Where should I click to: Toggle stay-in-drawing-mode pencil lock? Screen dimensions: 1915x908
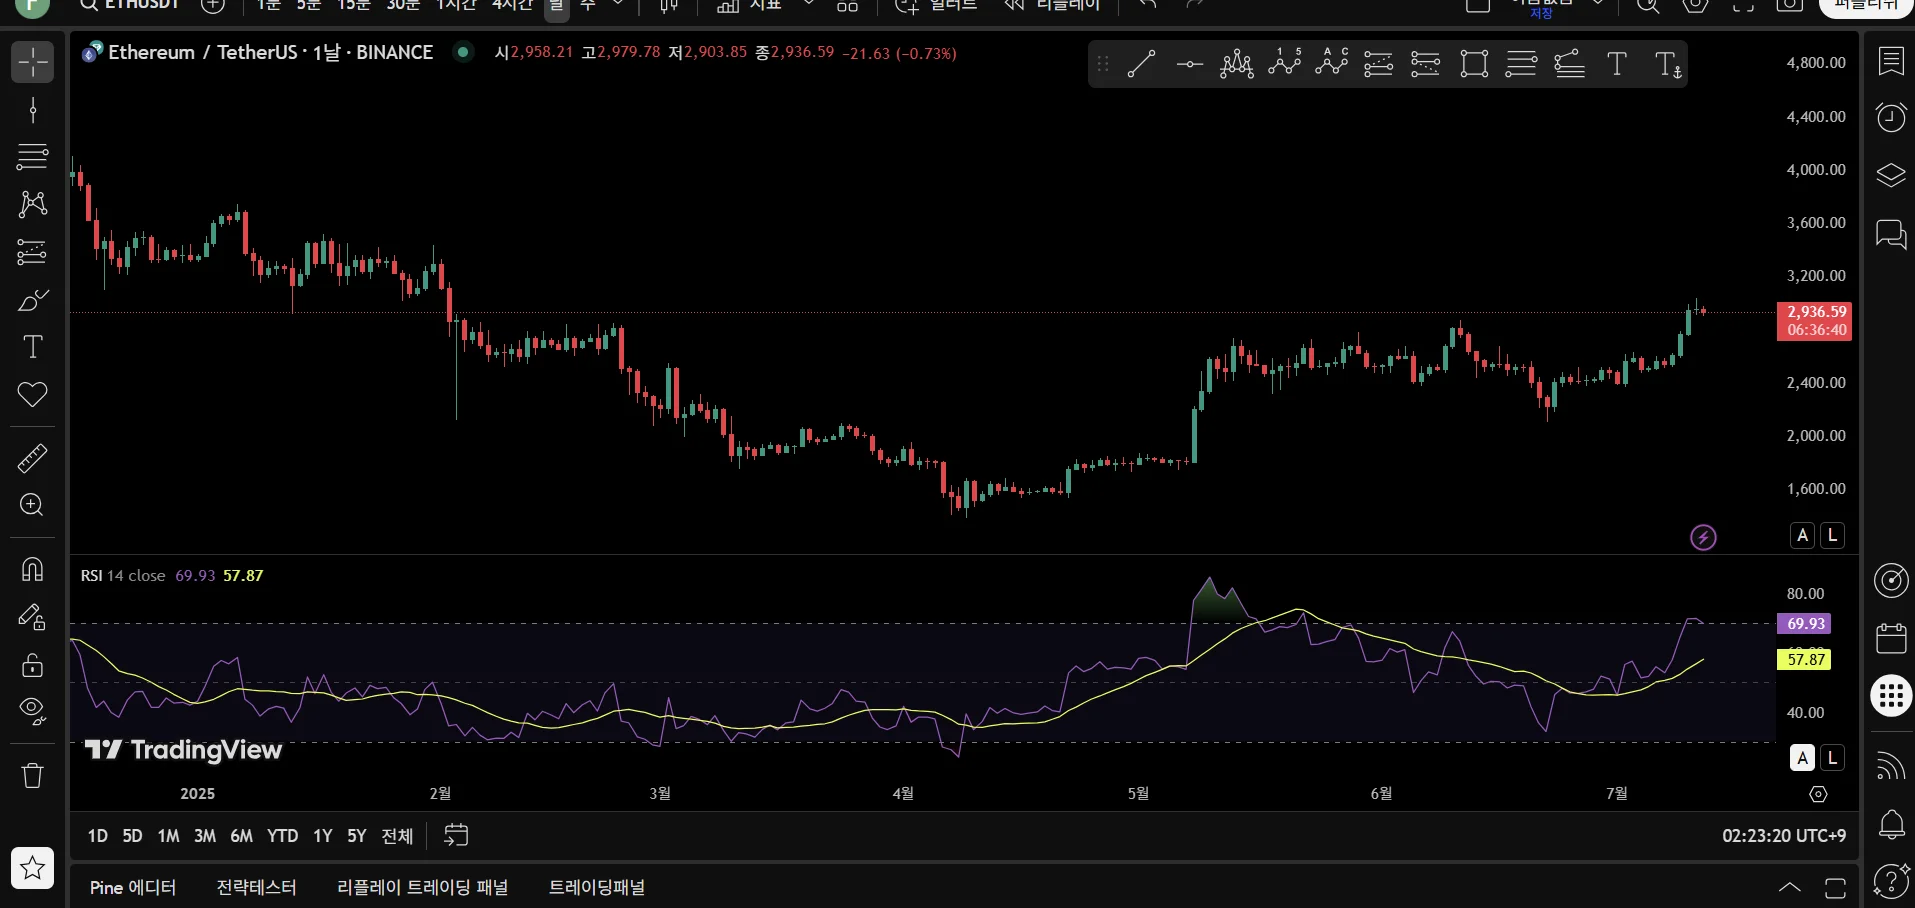32,617
